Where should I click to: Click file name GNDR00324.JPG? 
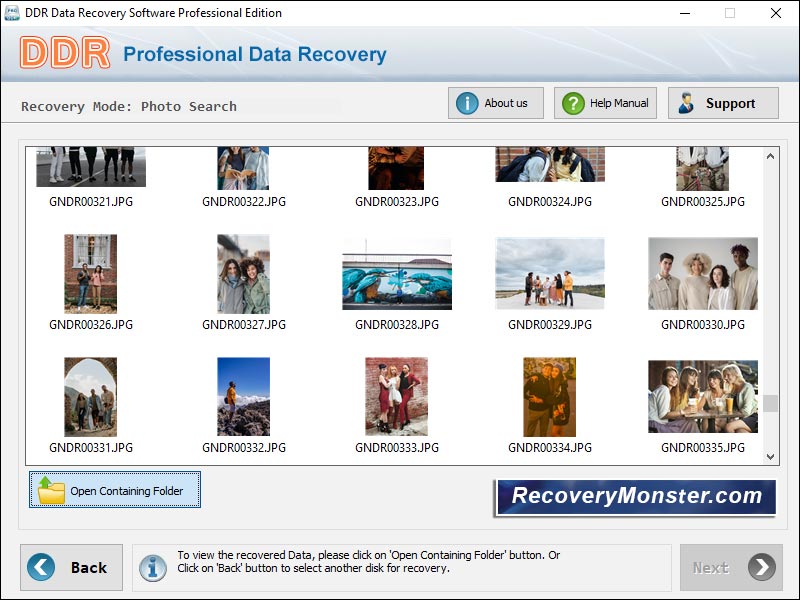[550, 202]
